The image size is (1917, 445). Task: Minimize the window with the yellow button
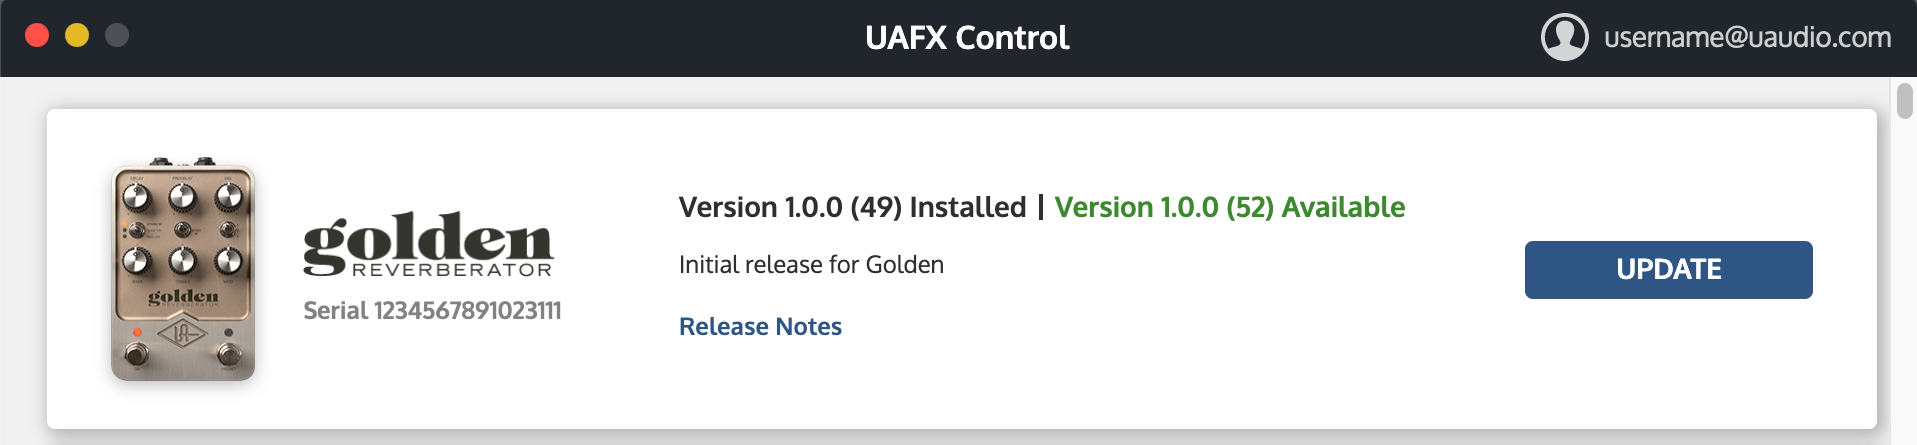pos(77,36)
